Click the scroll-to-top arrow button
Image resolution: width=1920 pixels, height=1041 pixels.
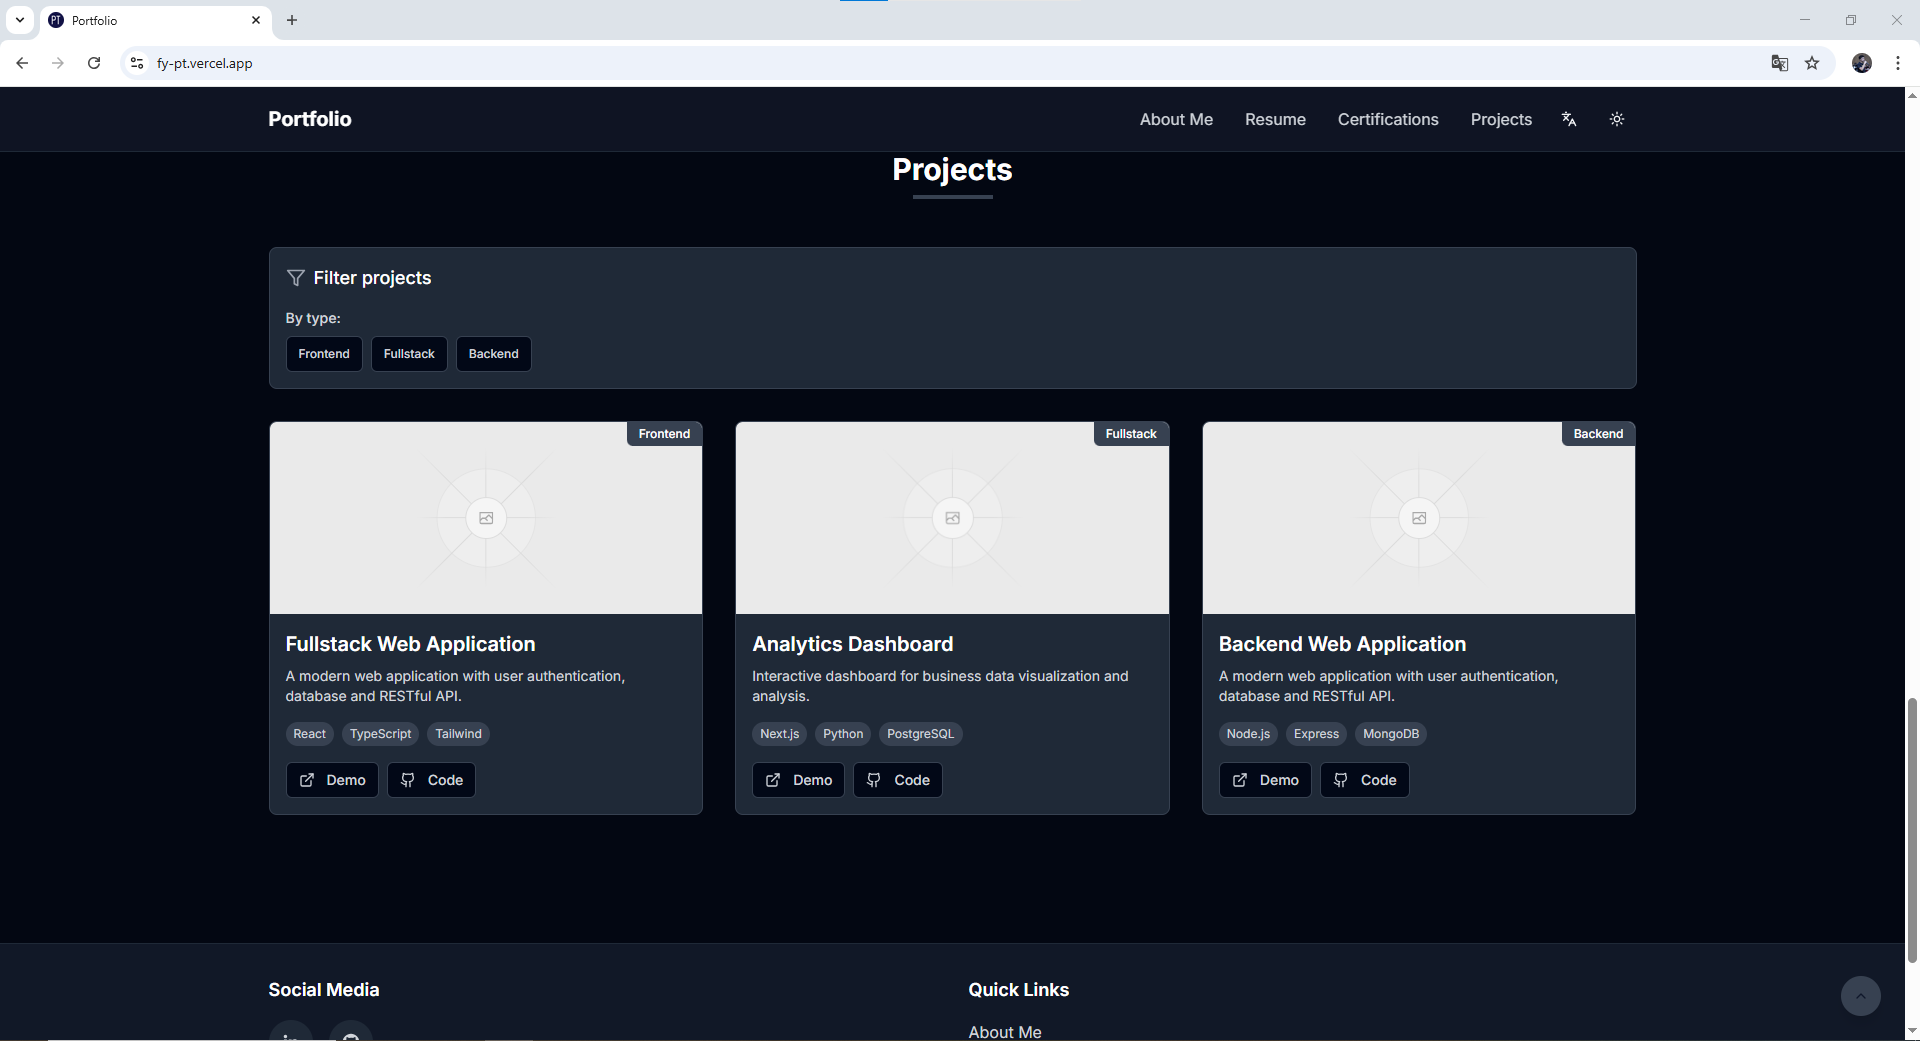coord(1859,996)
